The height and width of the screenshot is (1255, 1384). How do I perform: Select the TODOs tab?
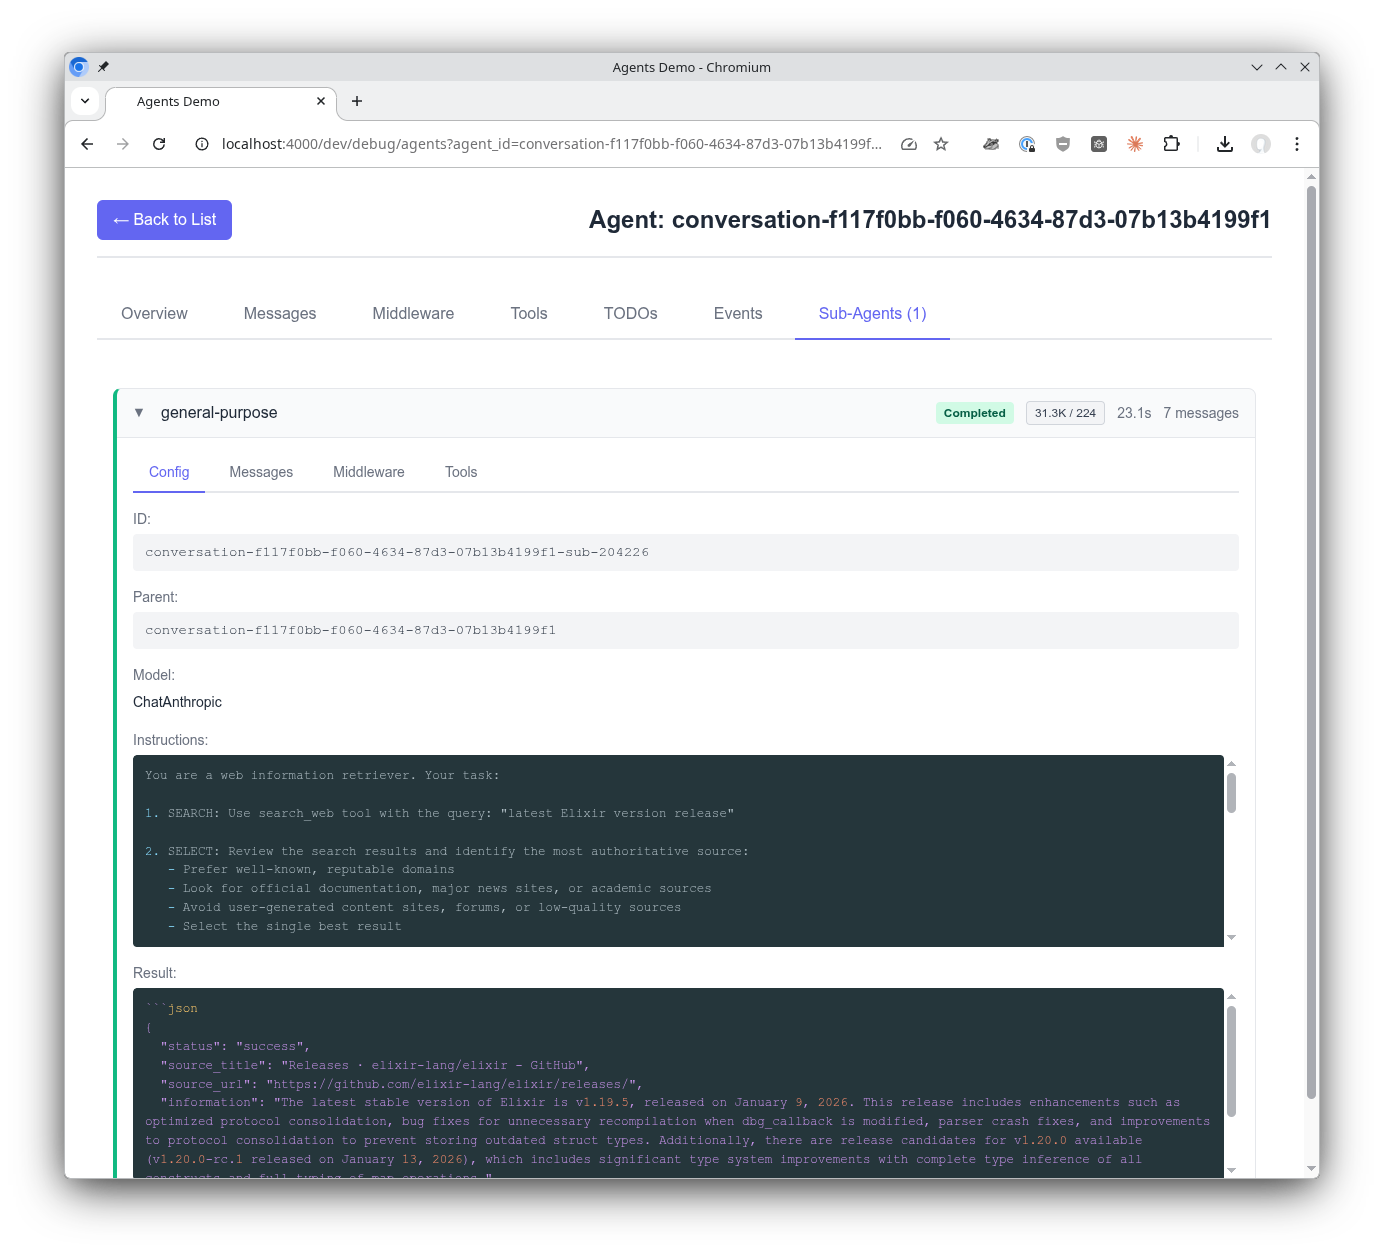point(630,313)
